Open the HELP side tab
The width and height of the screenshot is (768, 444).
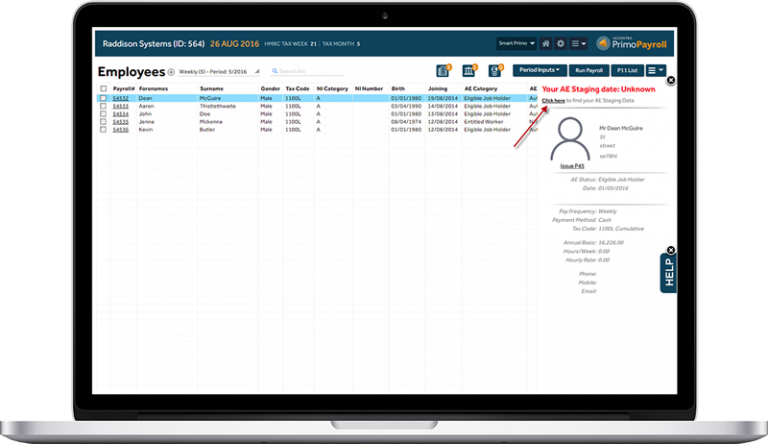(669, 273)
